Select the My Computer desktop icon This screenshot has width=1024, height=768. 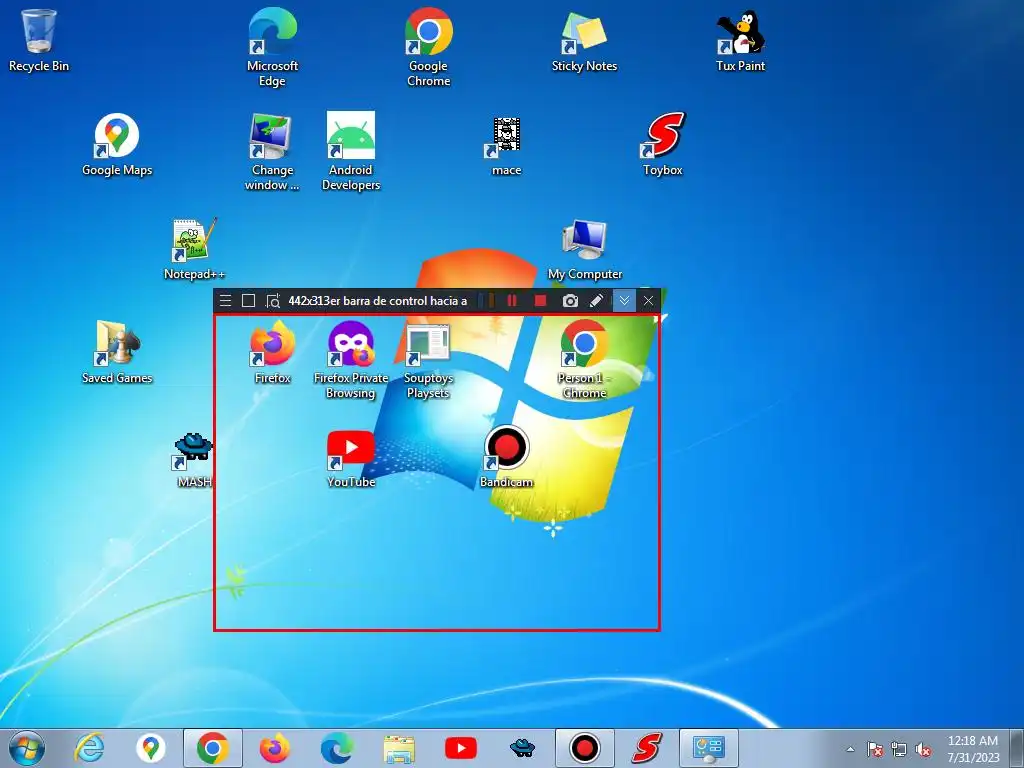584,249
